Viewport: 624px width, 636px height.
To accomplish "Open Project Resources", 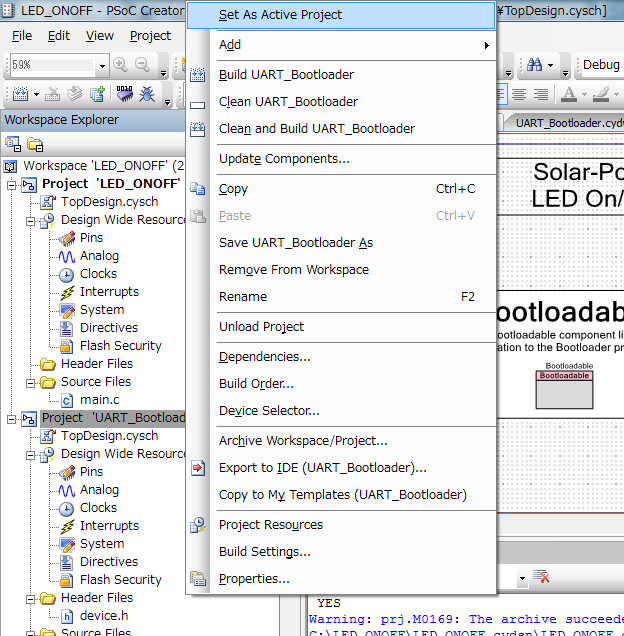I will pos(341,524).
